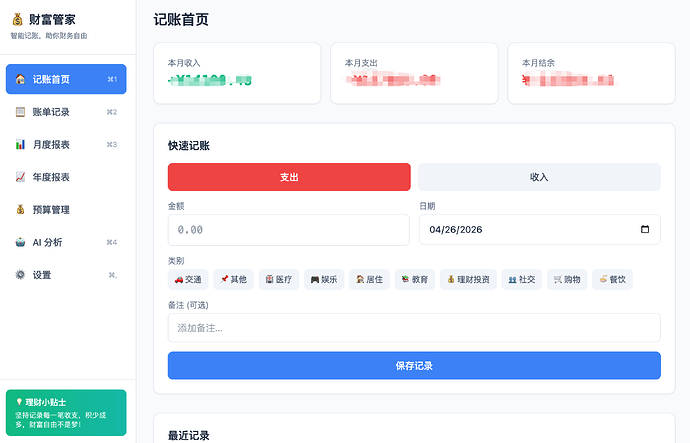Image resolution: width=690 pixels, height=443 pixels.
Task: Click the 快速记账 section heading
Action: pyautogui.click(x=189, y=146)
